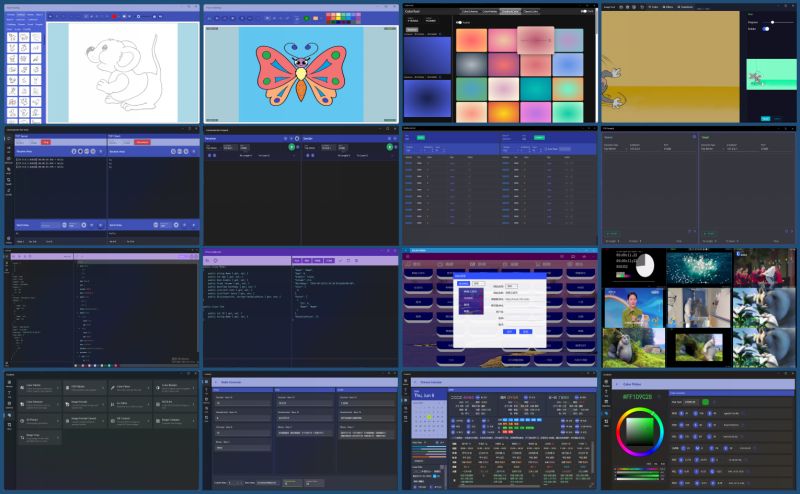Select the solid teal gradient tile
Screen dimensions: 800x494
[535, 88]
